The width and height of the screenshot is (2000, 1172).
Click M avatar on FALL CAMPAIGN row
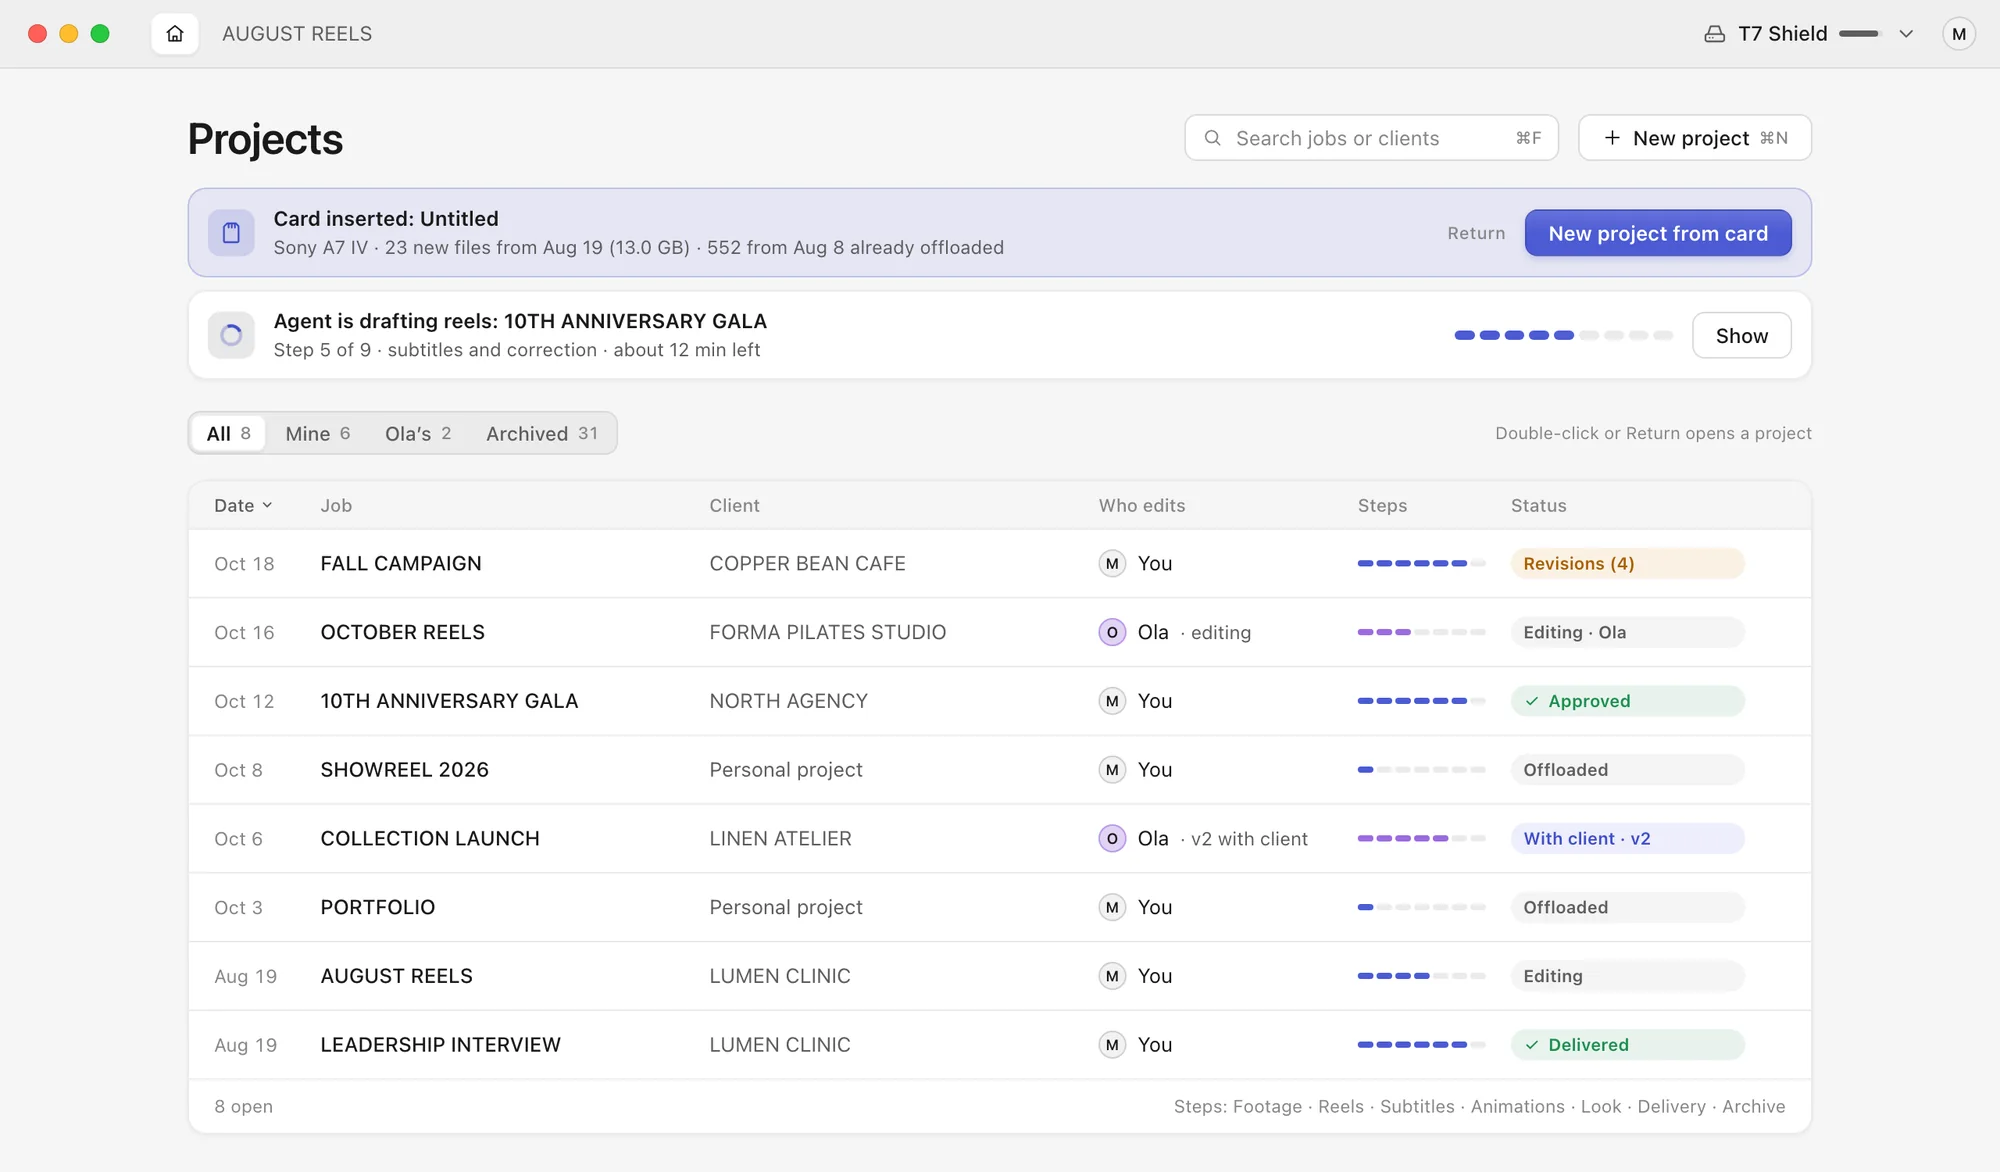(x=1112, y=563)
